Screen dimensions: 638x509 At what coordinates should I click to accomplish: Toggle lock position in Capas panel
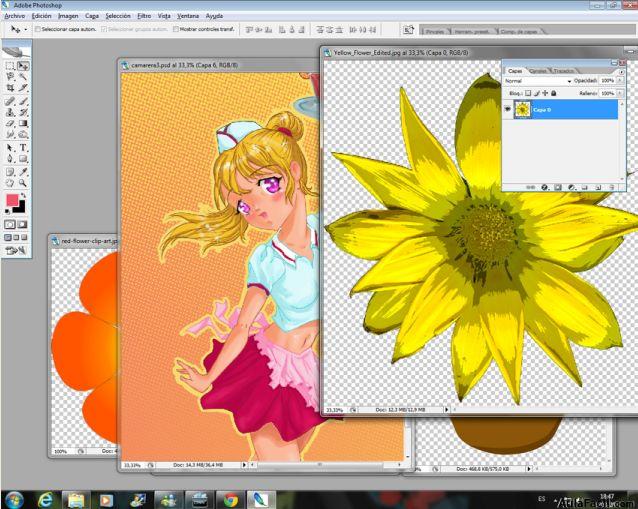(x=545, y=93)
